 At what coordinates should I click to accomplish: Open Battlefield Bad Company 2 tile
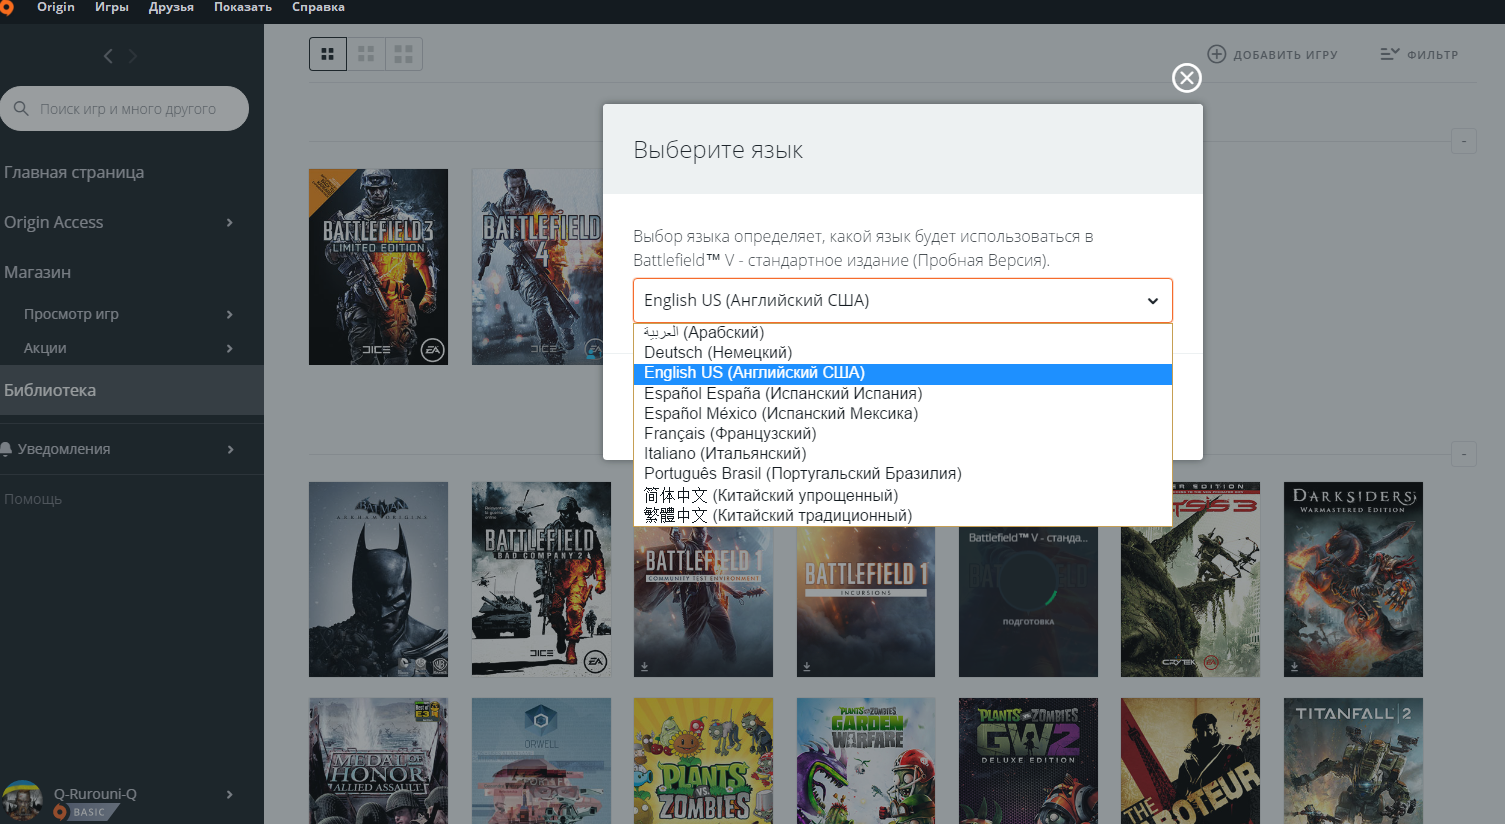(x=541, y=580)
